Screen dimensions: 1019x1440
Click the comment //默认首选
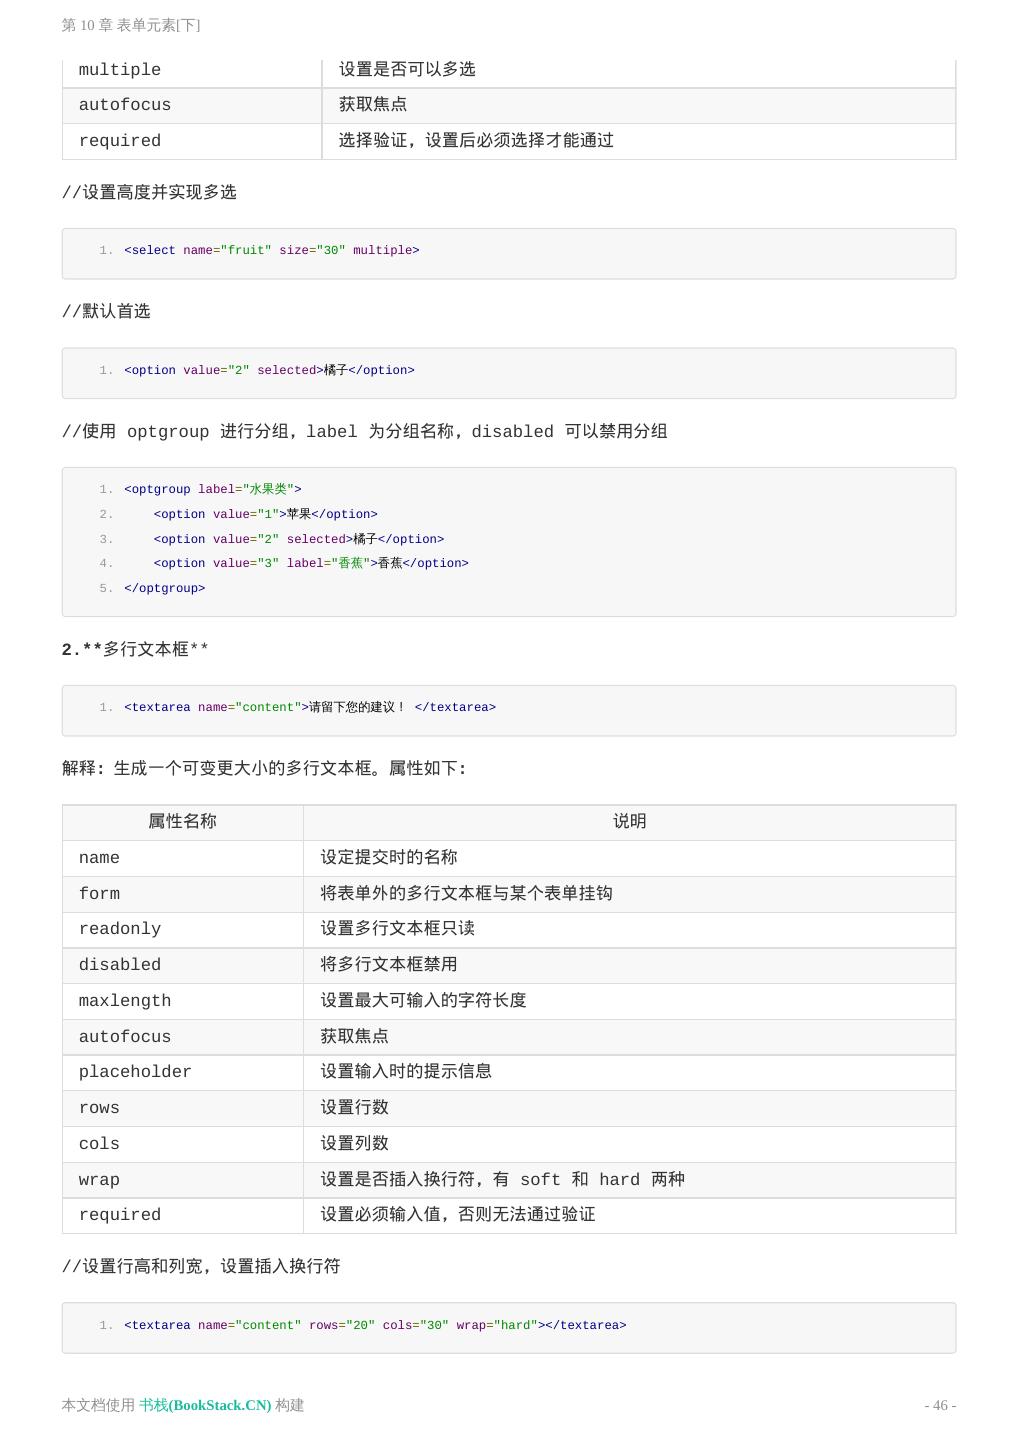(x=106, y=312)
